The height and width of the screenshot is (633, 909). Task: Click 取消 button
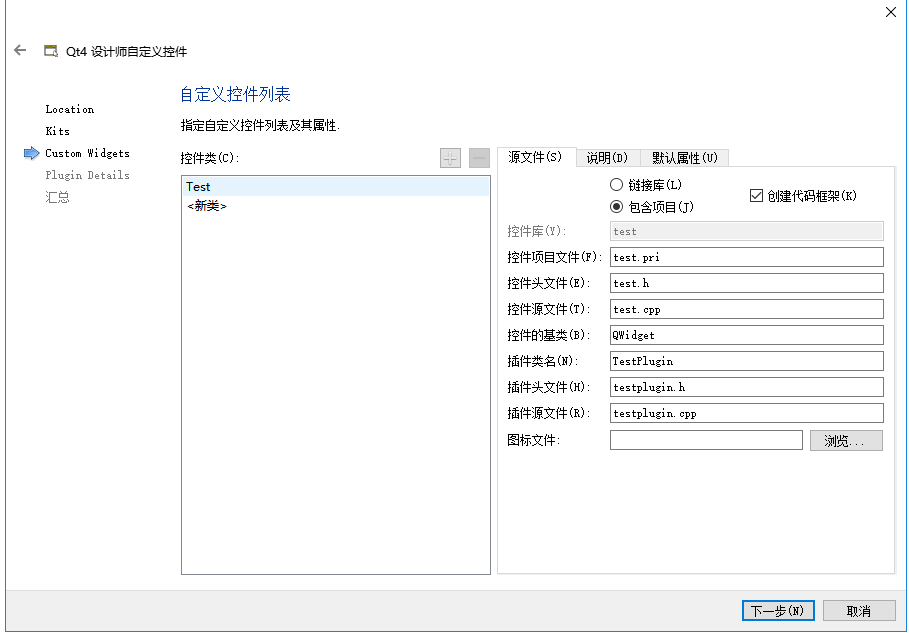point(859,611)
